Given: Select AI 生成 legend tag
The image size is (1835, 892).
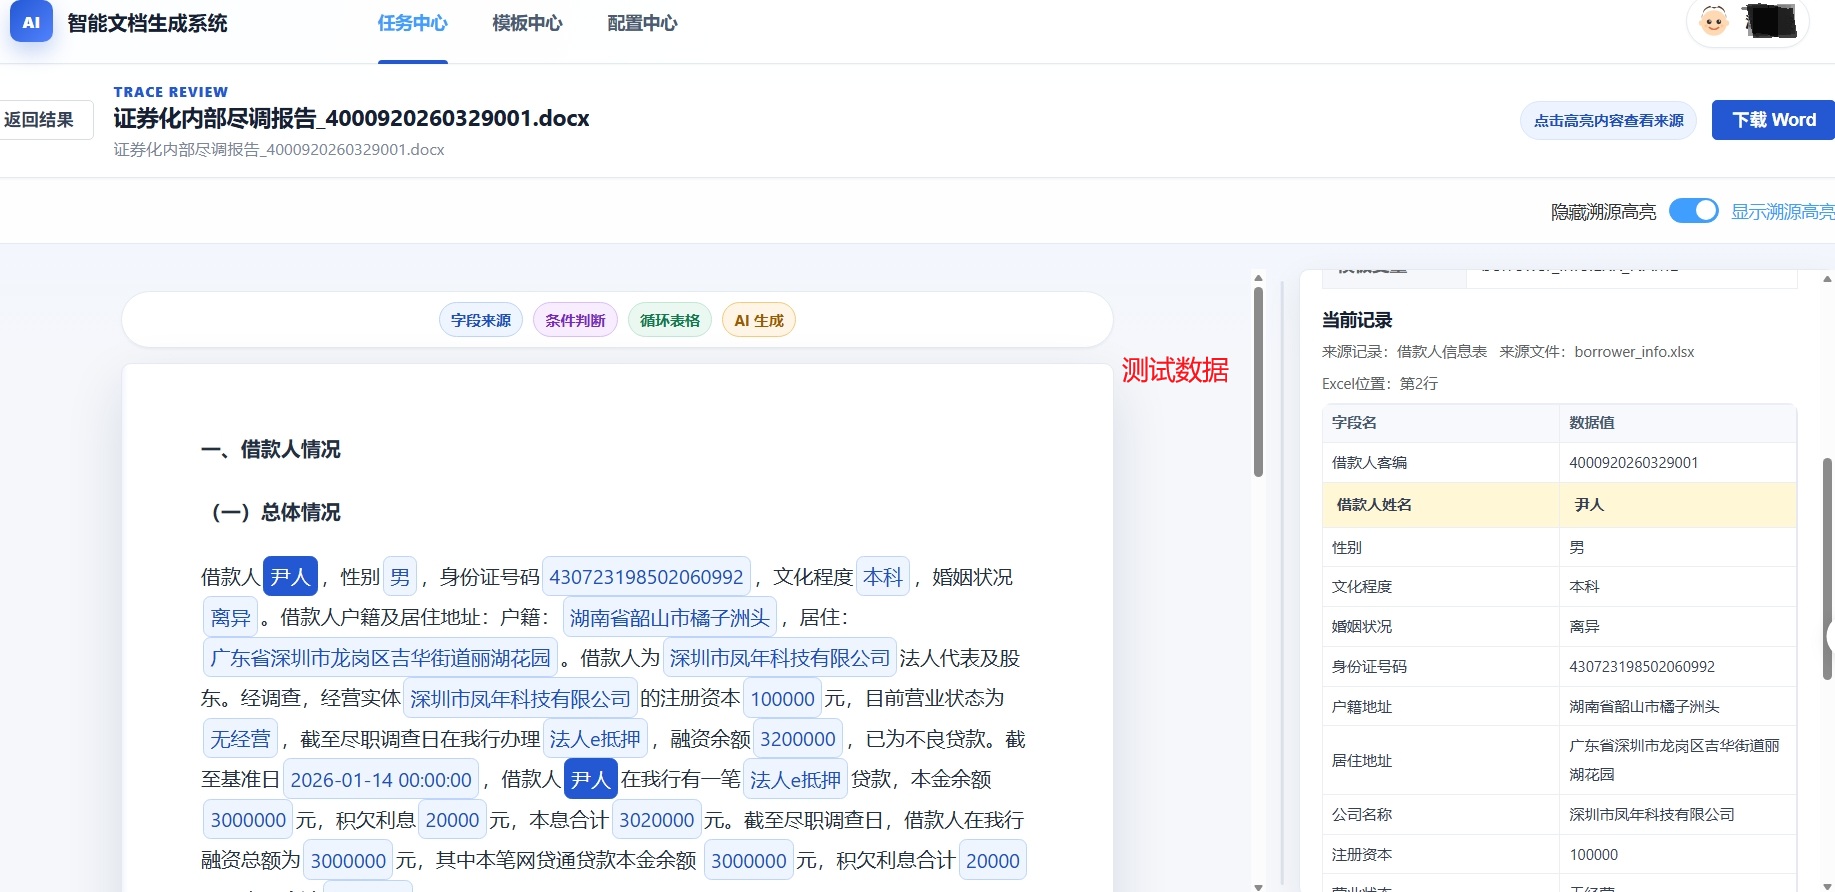Looking at the screenshot, I should 759,320.
